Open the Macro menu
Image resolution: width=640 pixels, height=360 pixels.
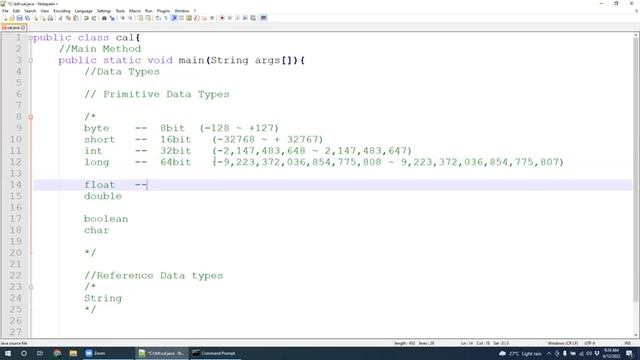135,11
